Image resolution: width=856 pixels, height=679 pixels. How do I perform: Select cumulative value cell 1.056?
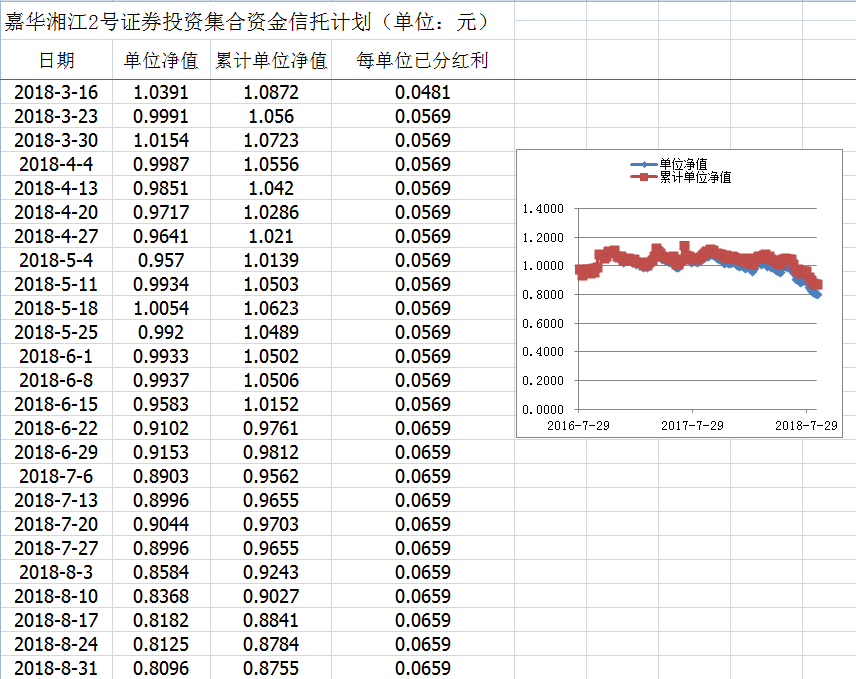point(271,116)
